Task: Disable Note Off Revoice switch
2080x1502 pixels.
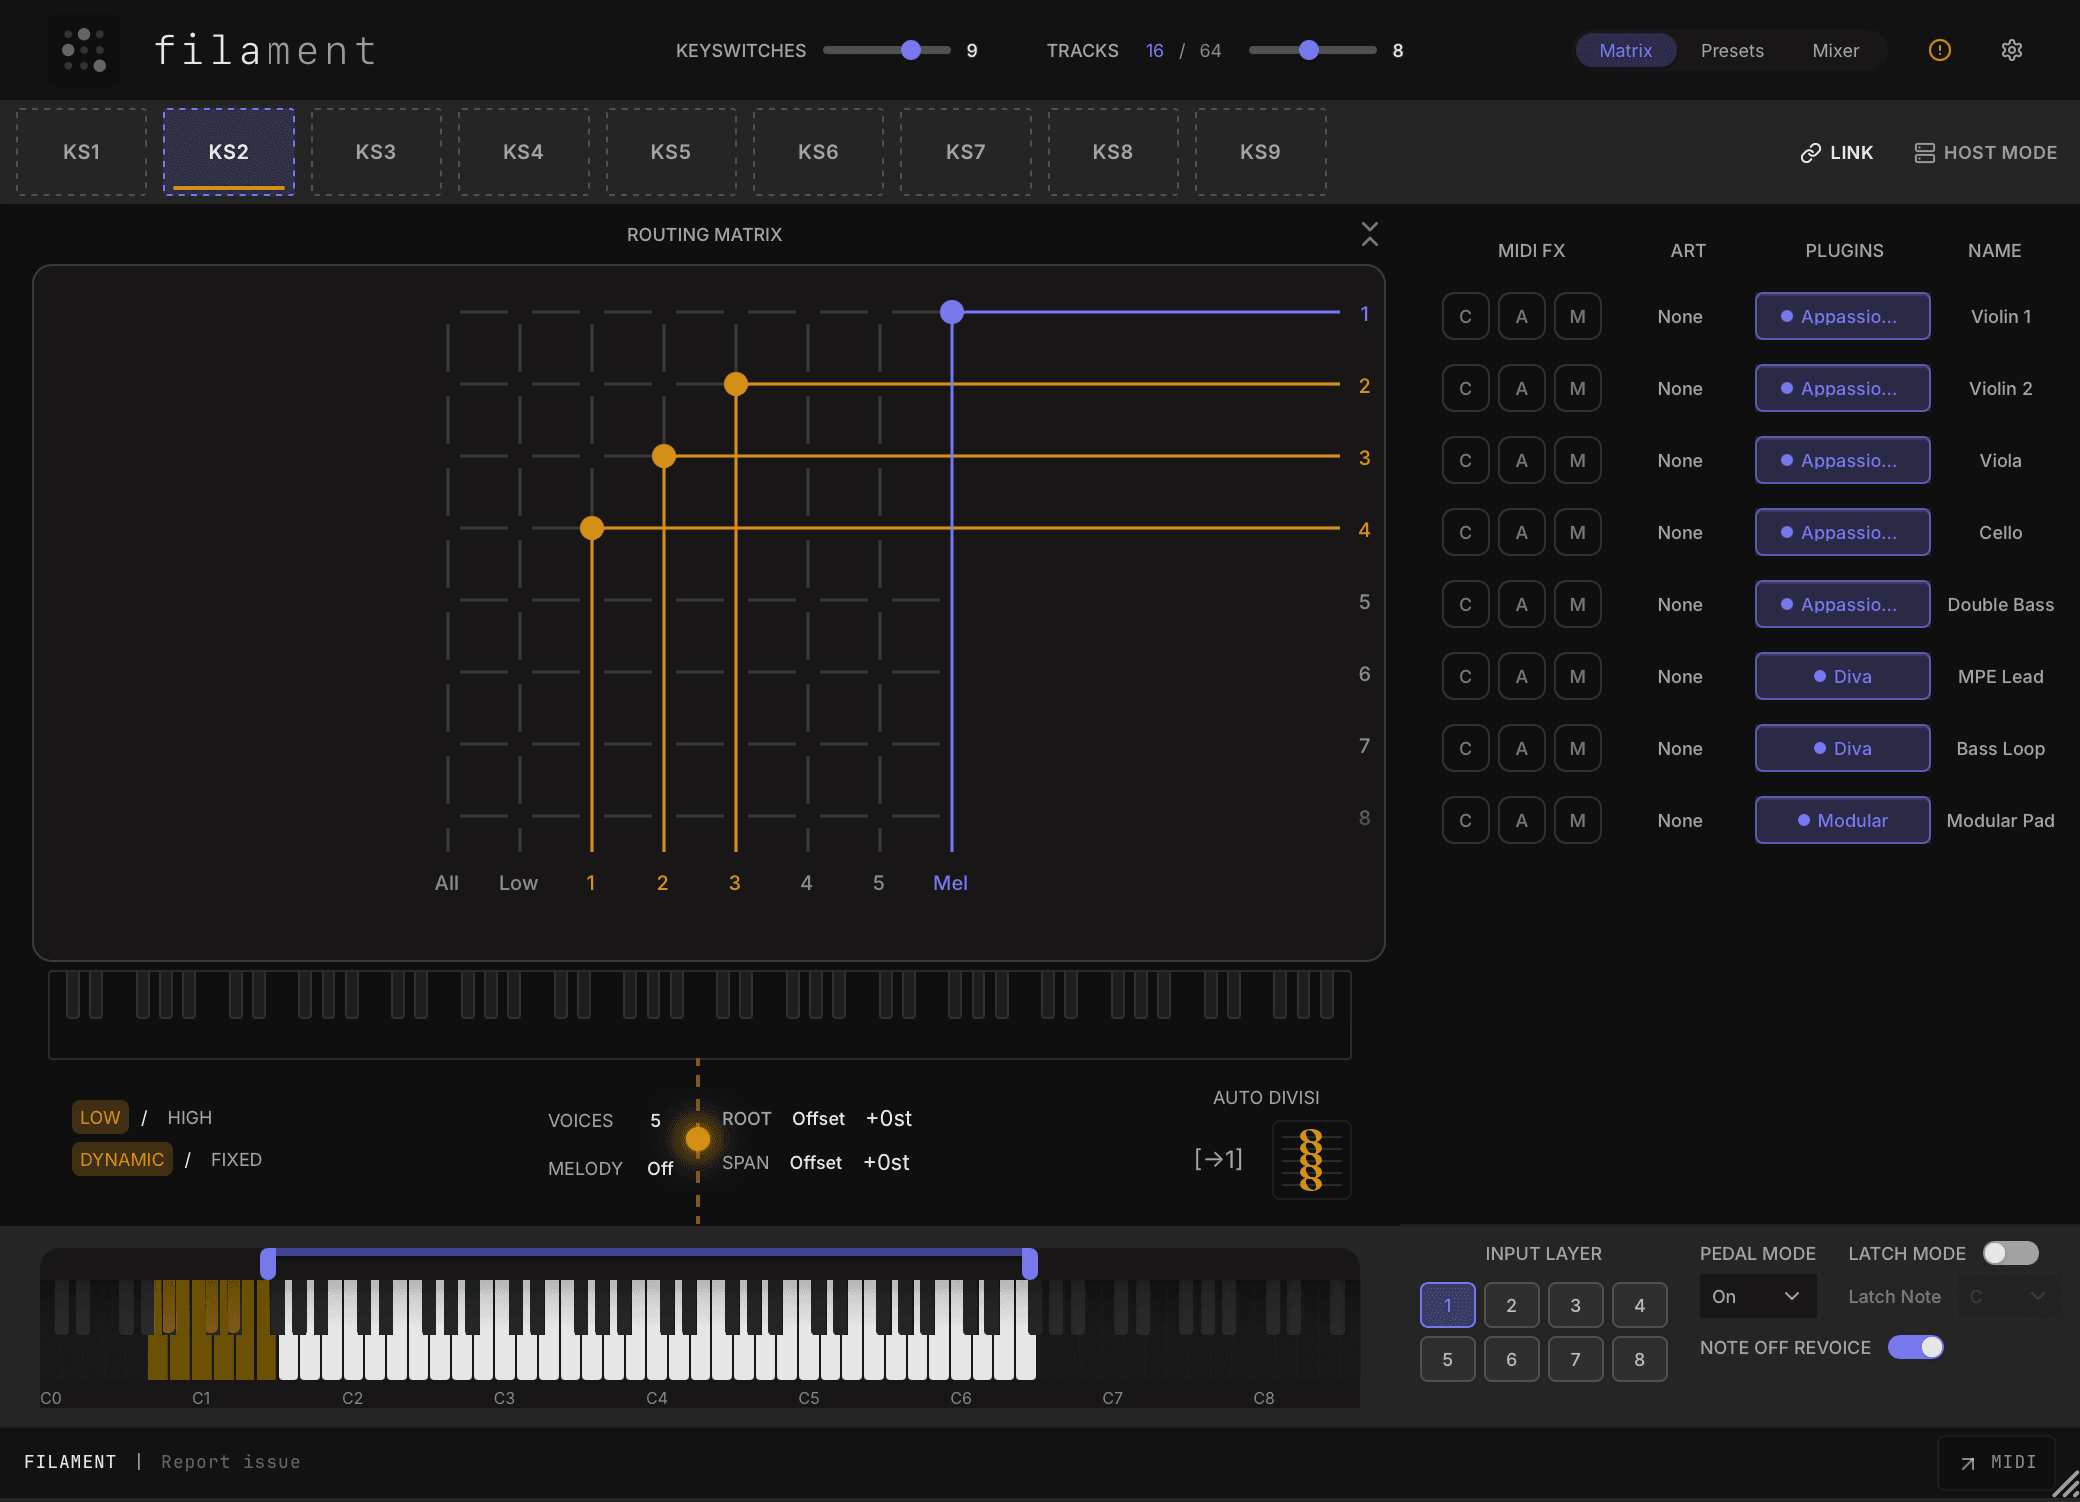Action: click(1915, 1347)
